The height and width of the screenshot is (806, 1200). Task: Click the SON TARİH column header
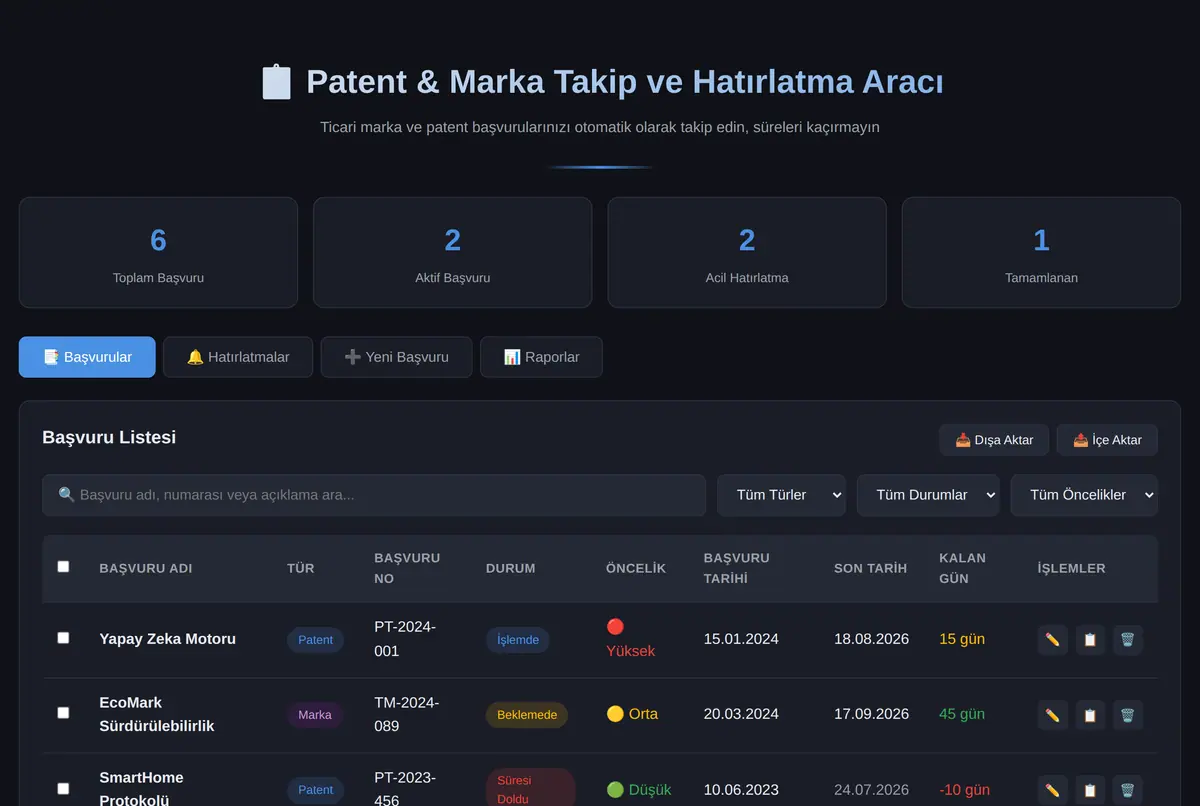(x=870, y=568)
